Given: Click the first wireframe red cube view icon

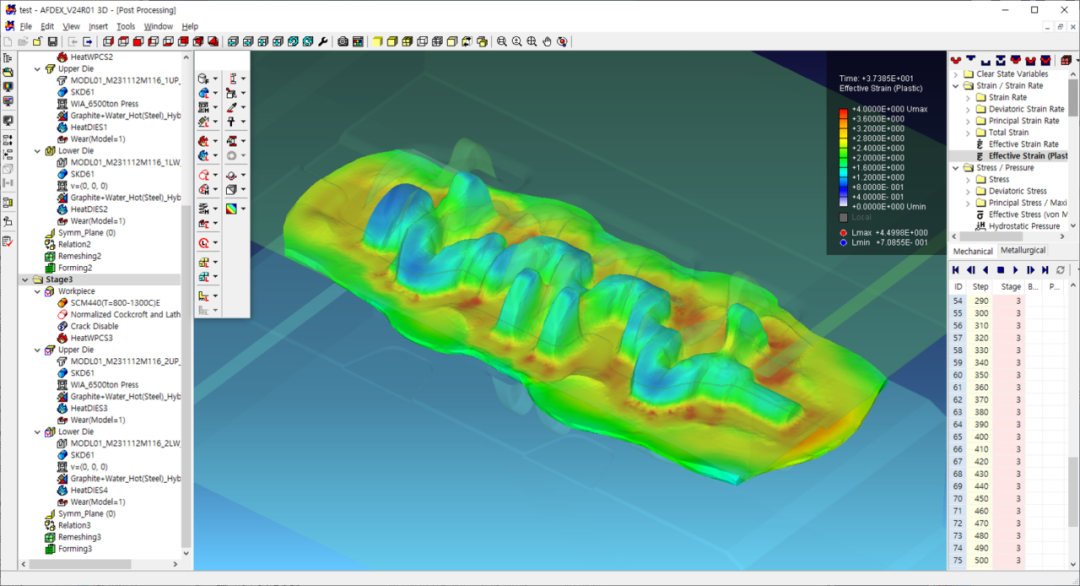Looking at the screenshot, I should (x=108, y=41).
